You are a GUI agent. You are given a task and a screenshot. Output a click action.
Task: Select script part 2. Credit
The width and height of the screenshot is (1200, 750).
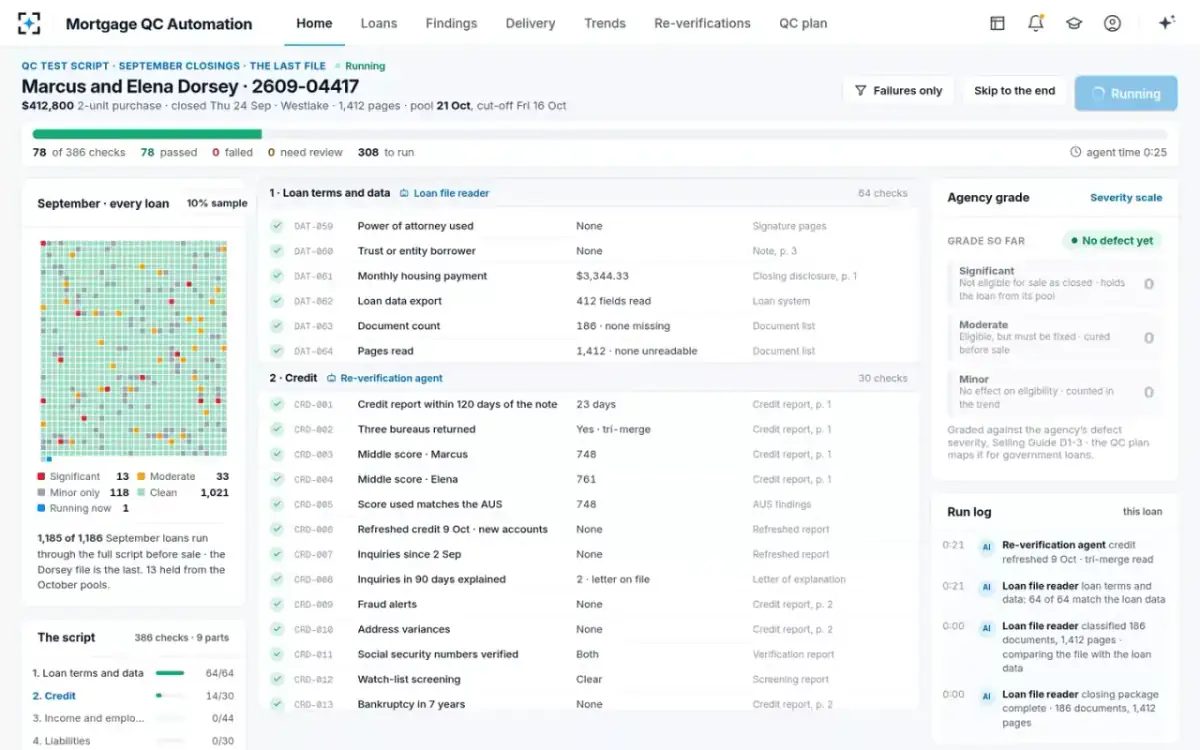133,696
